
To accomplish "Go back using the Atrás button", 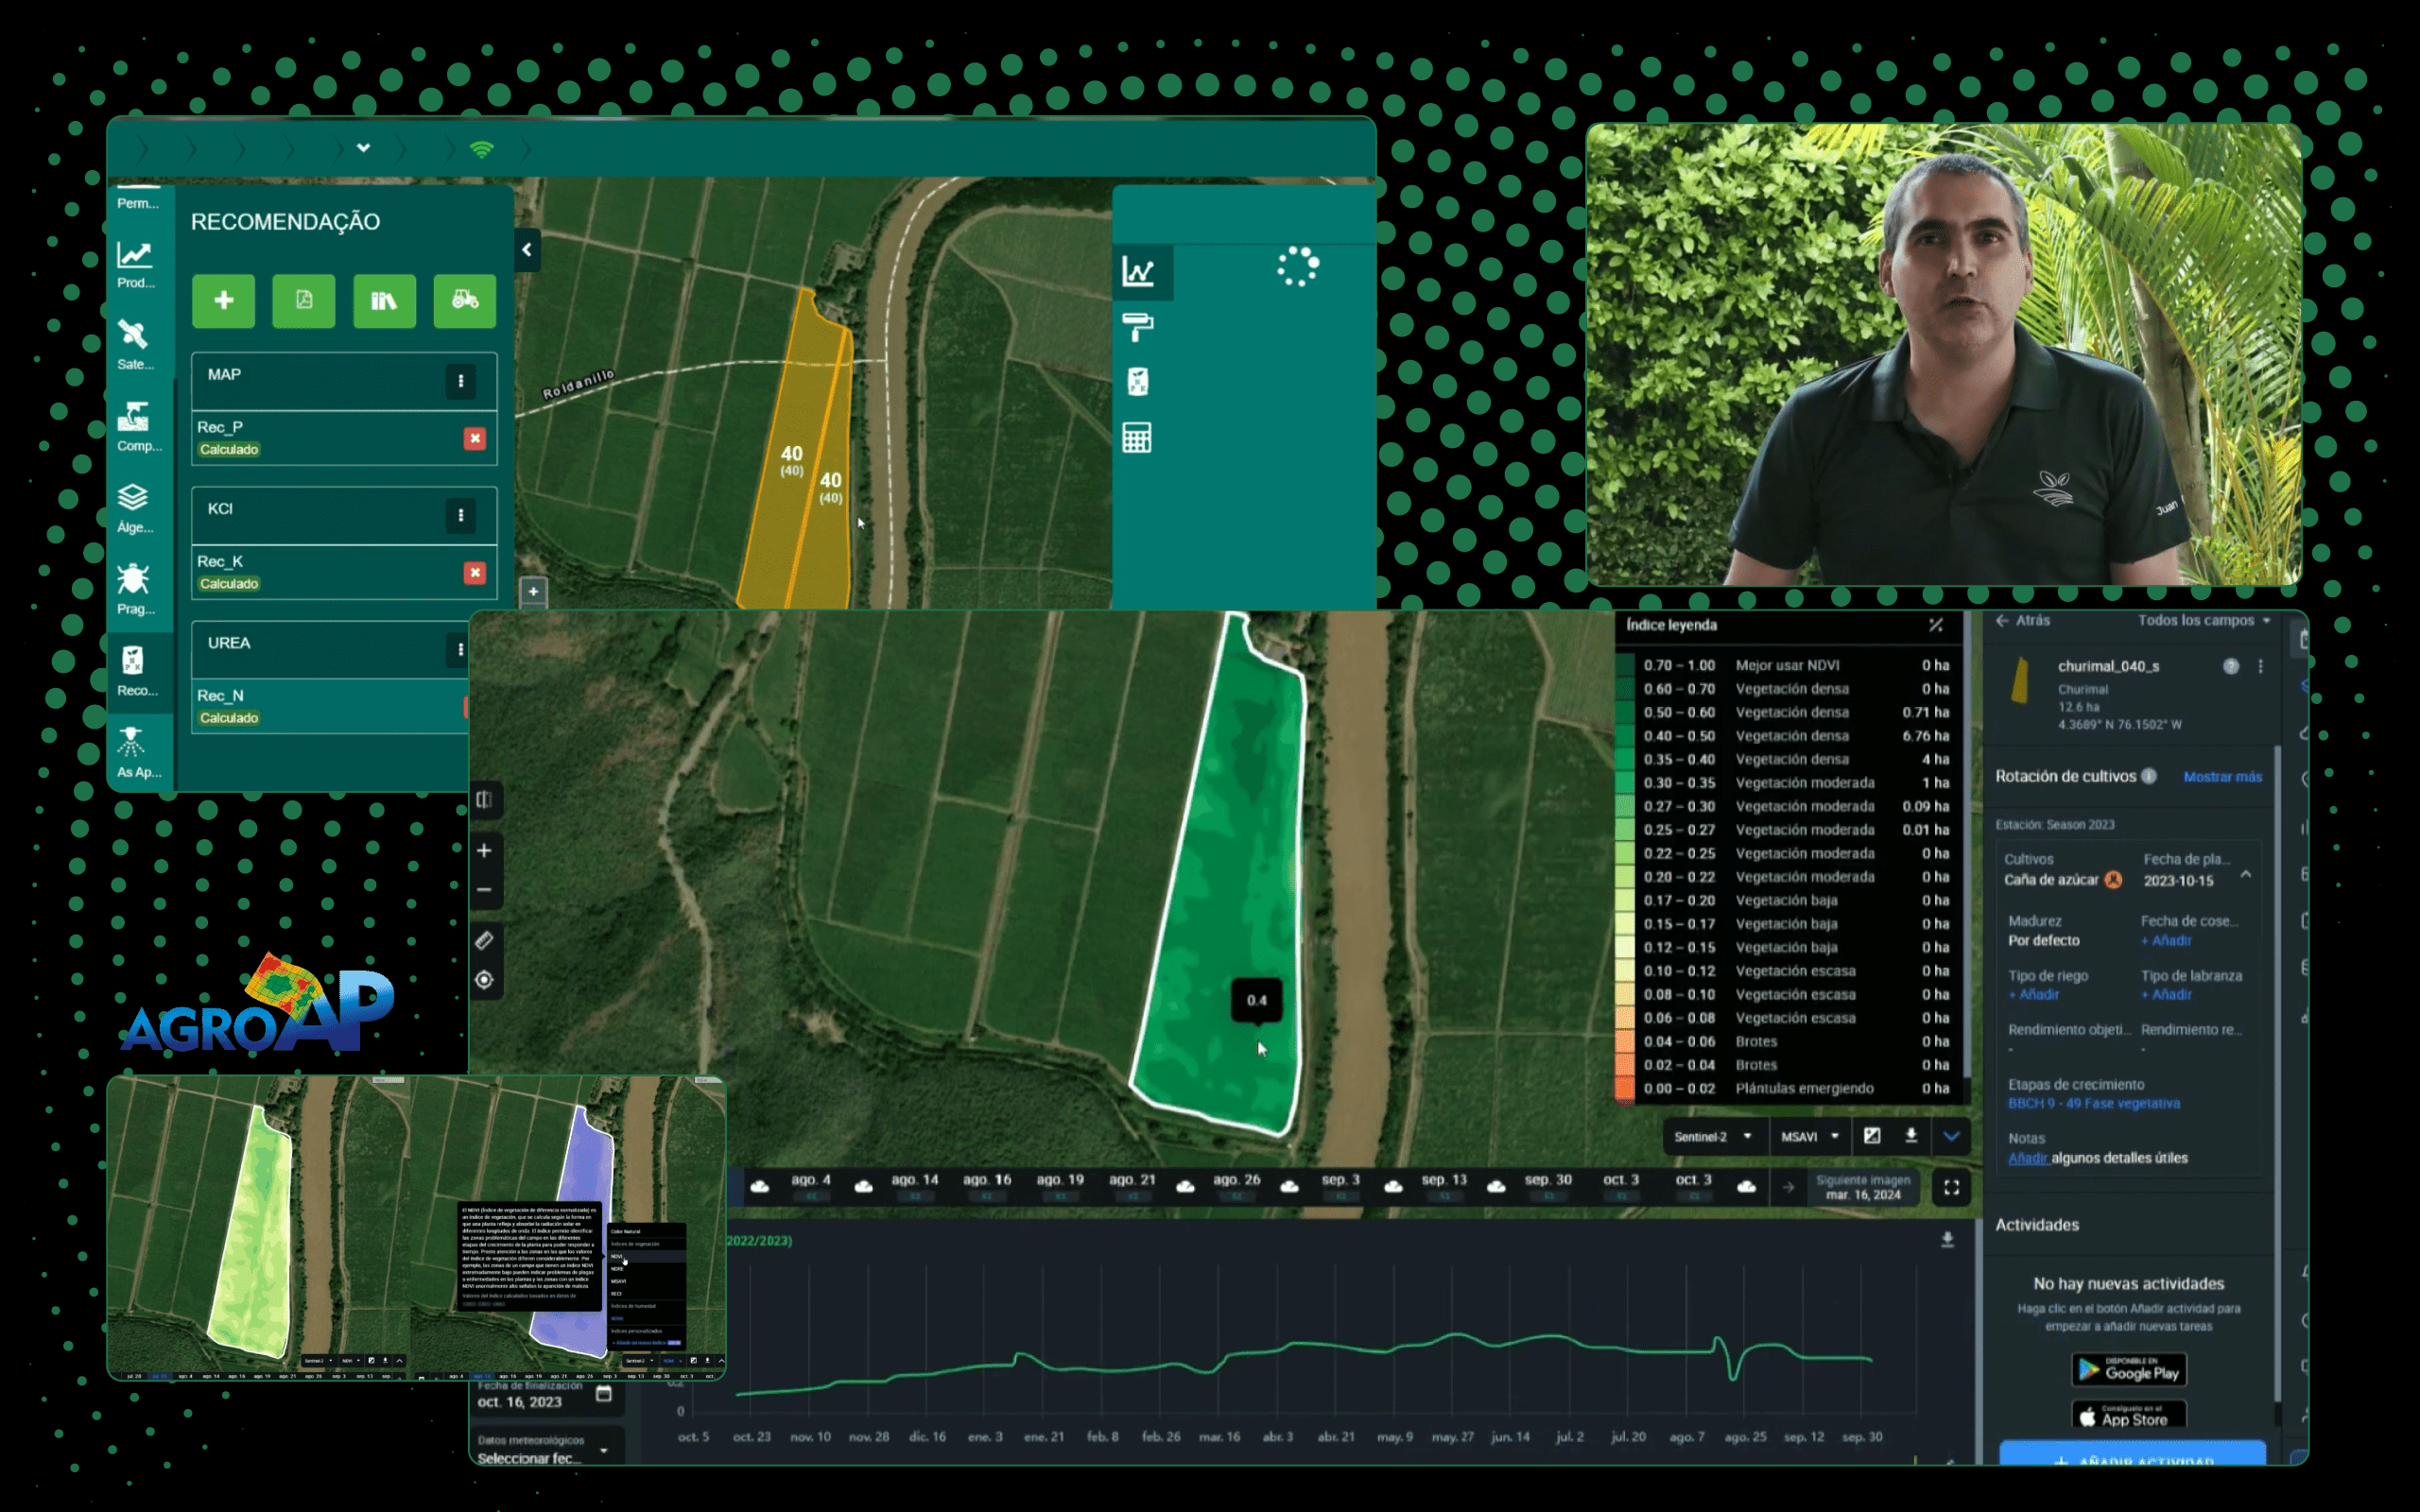I will click(x=2023, y=620).
